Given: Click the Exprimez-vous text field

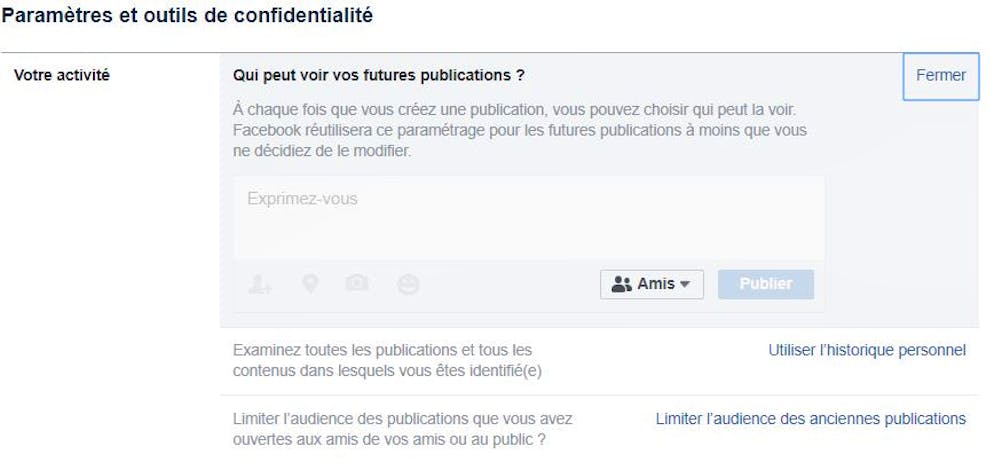Looking at the screenshot, I should 529,217.
